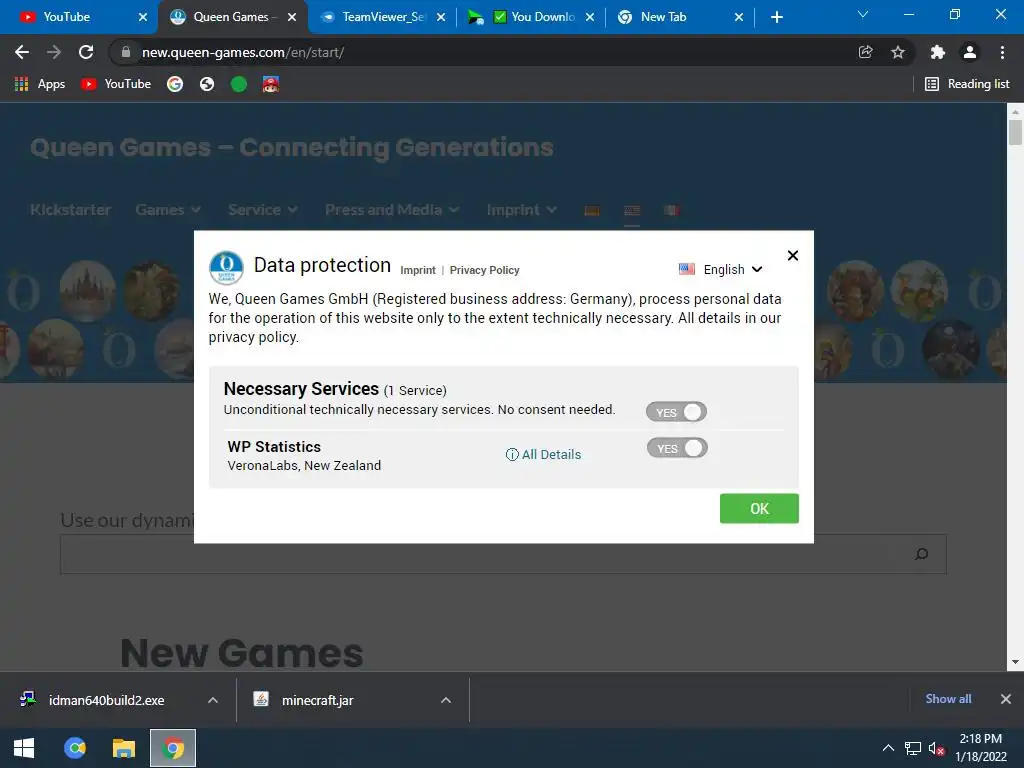Screen dimensions: 1024x768
Task: Close the TeamViewer tab
Action: pyautogui.click(x=441, y=17)
